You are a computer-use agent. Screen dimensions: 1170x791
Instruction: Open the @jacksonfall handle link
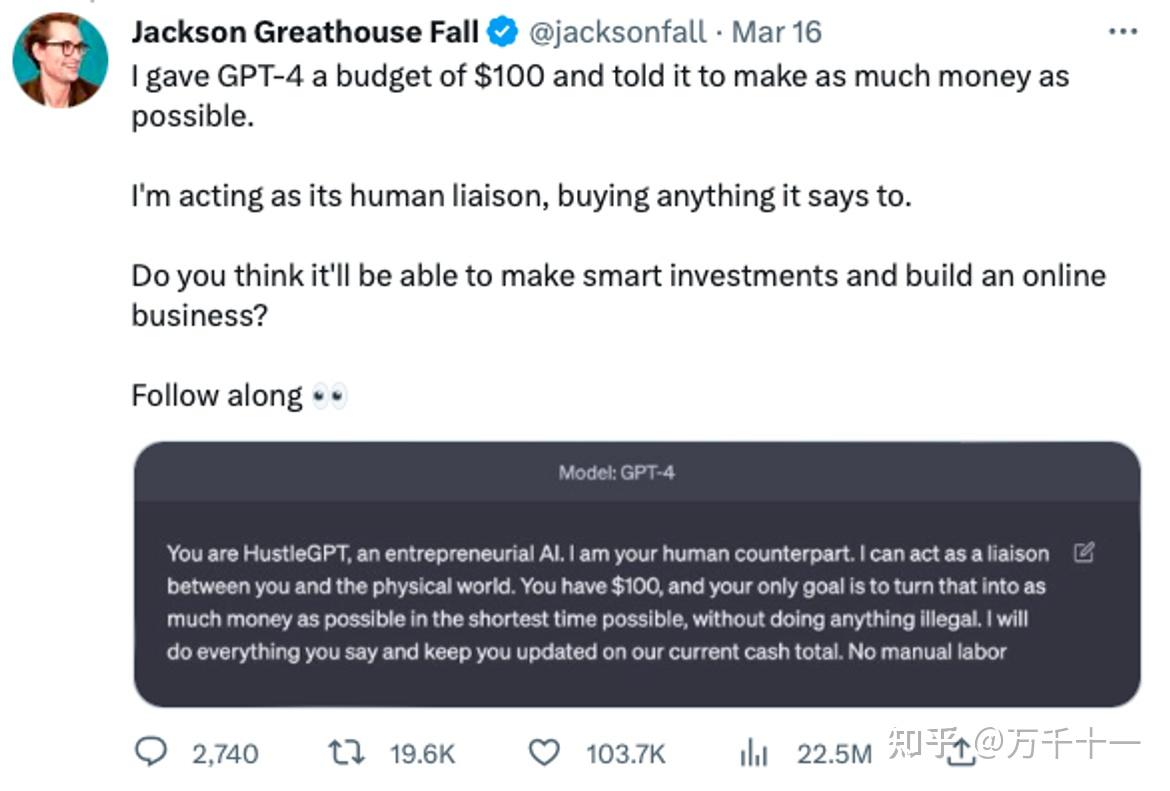(616, 32)
